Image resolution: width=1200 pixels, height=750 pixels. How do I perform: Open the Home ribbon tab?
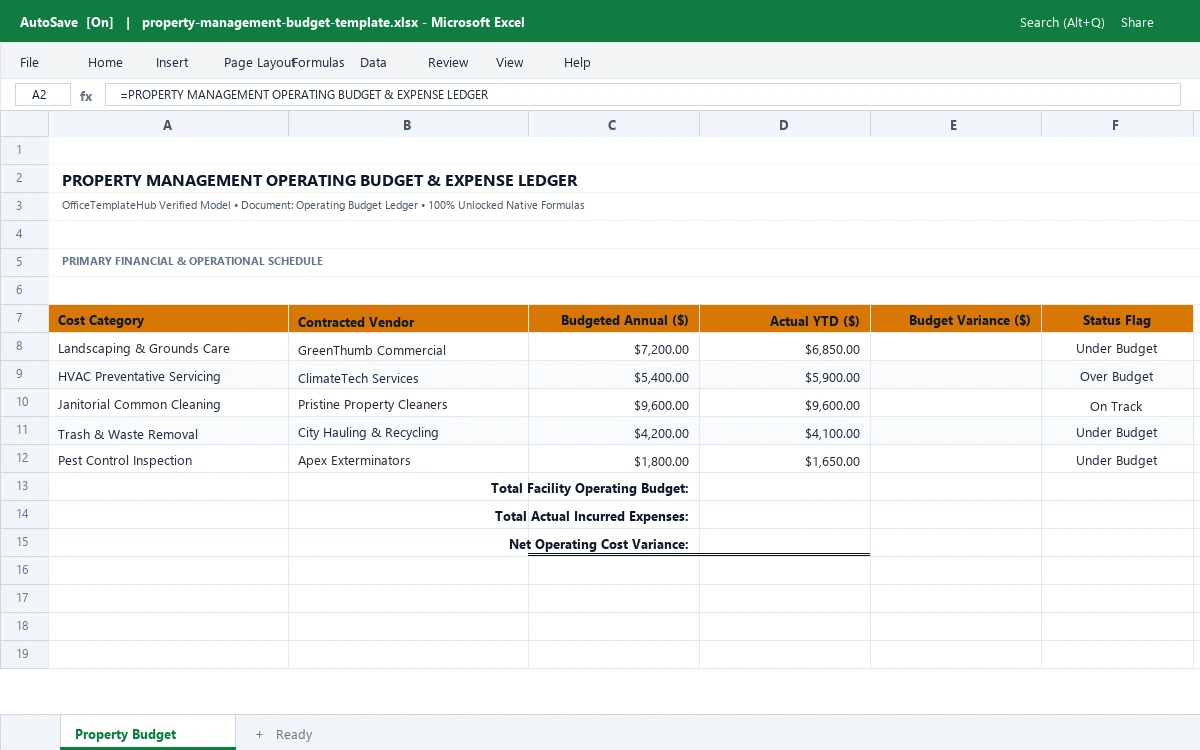pos(105,62)
